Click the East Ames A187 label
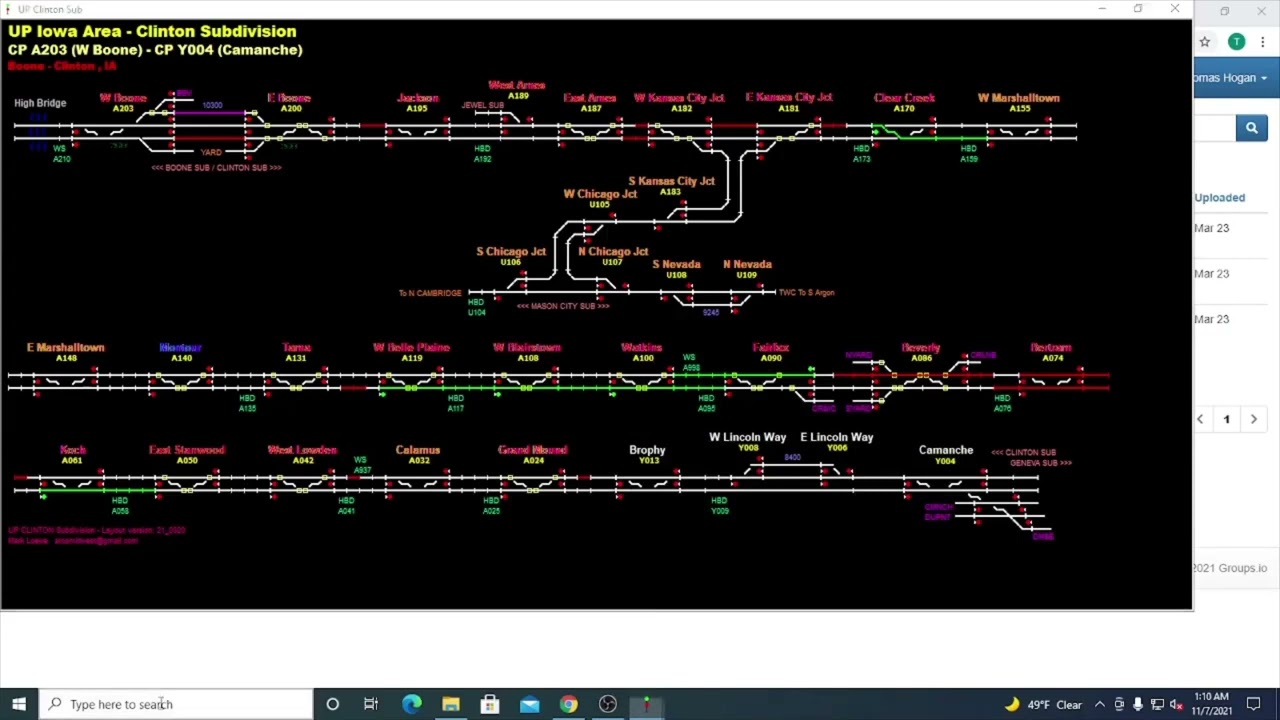The image size is (1280, 720). coord(590,103)
